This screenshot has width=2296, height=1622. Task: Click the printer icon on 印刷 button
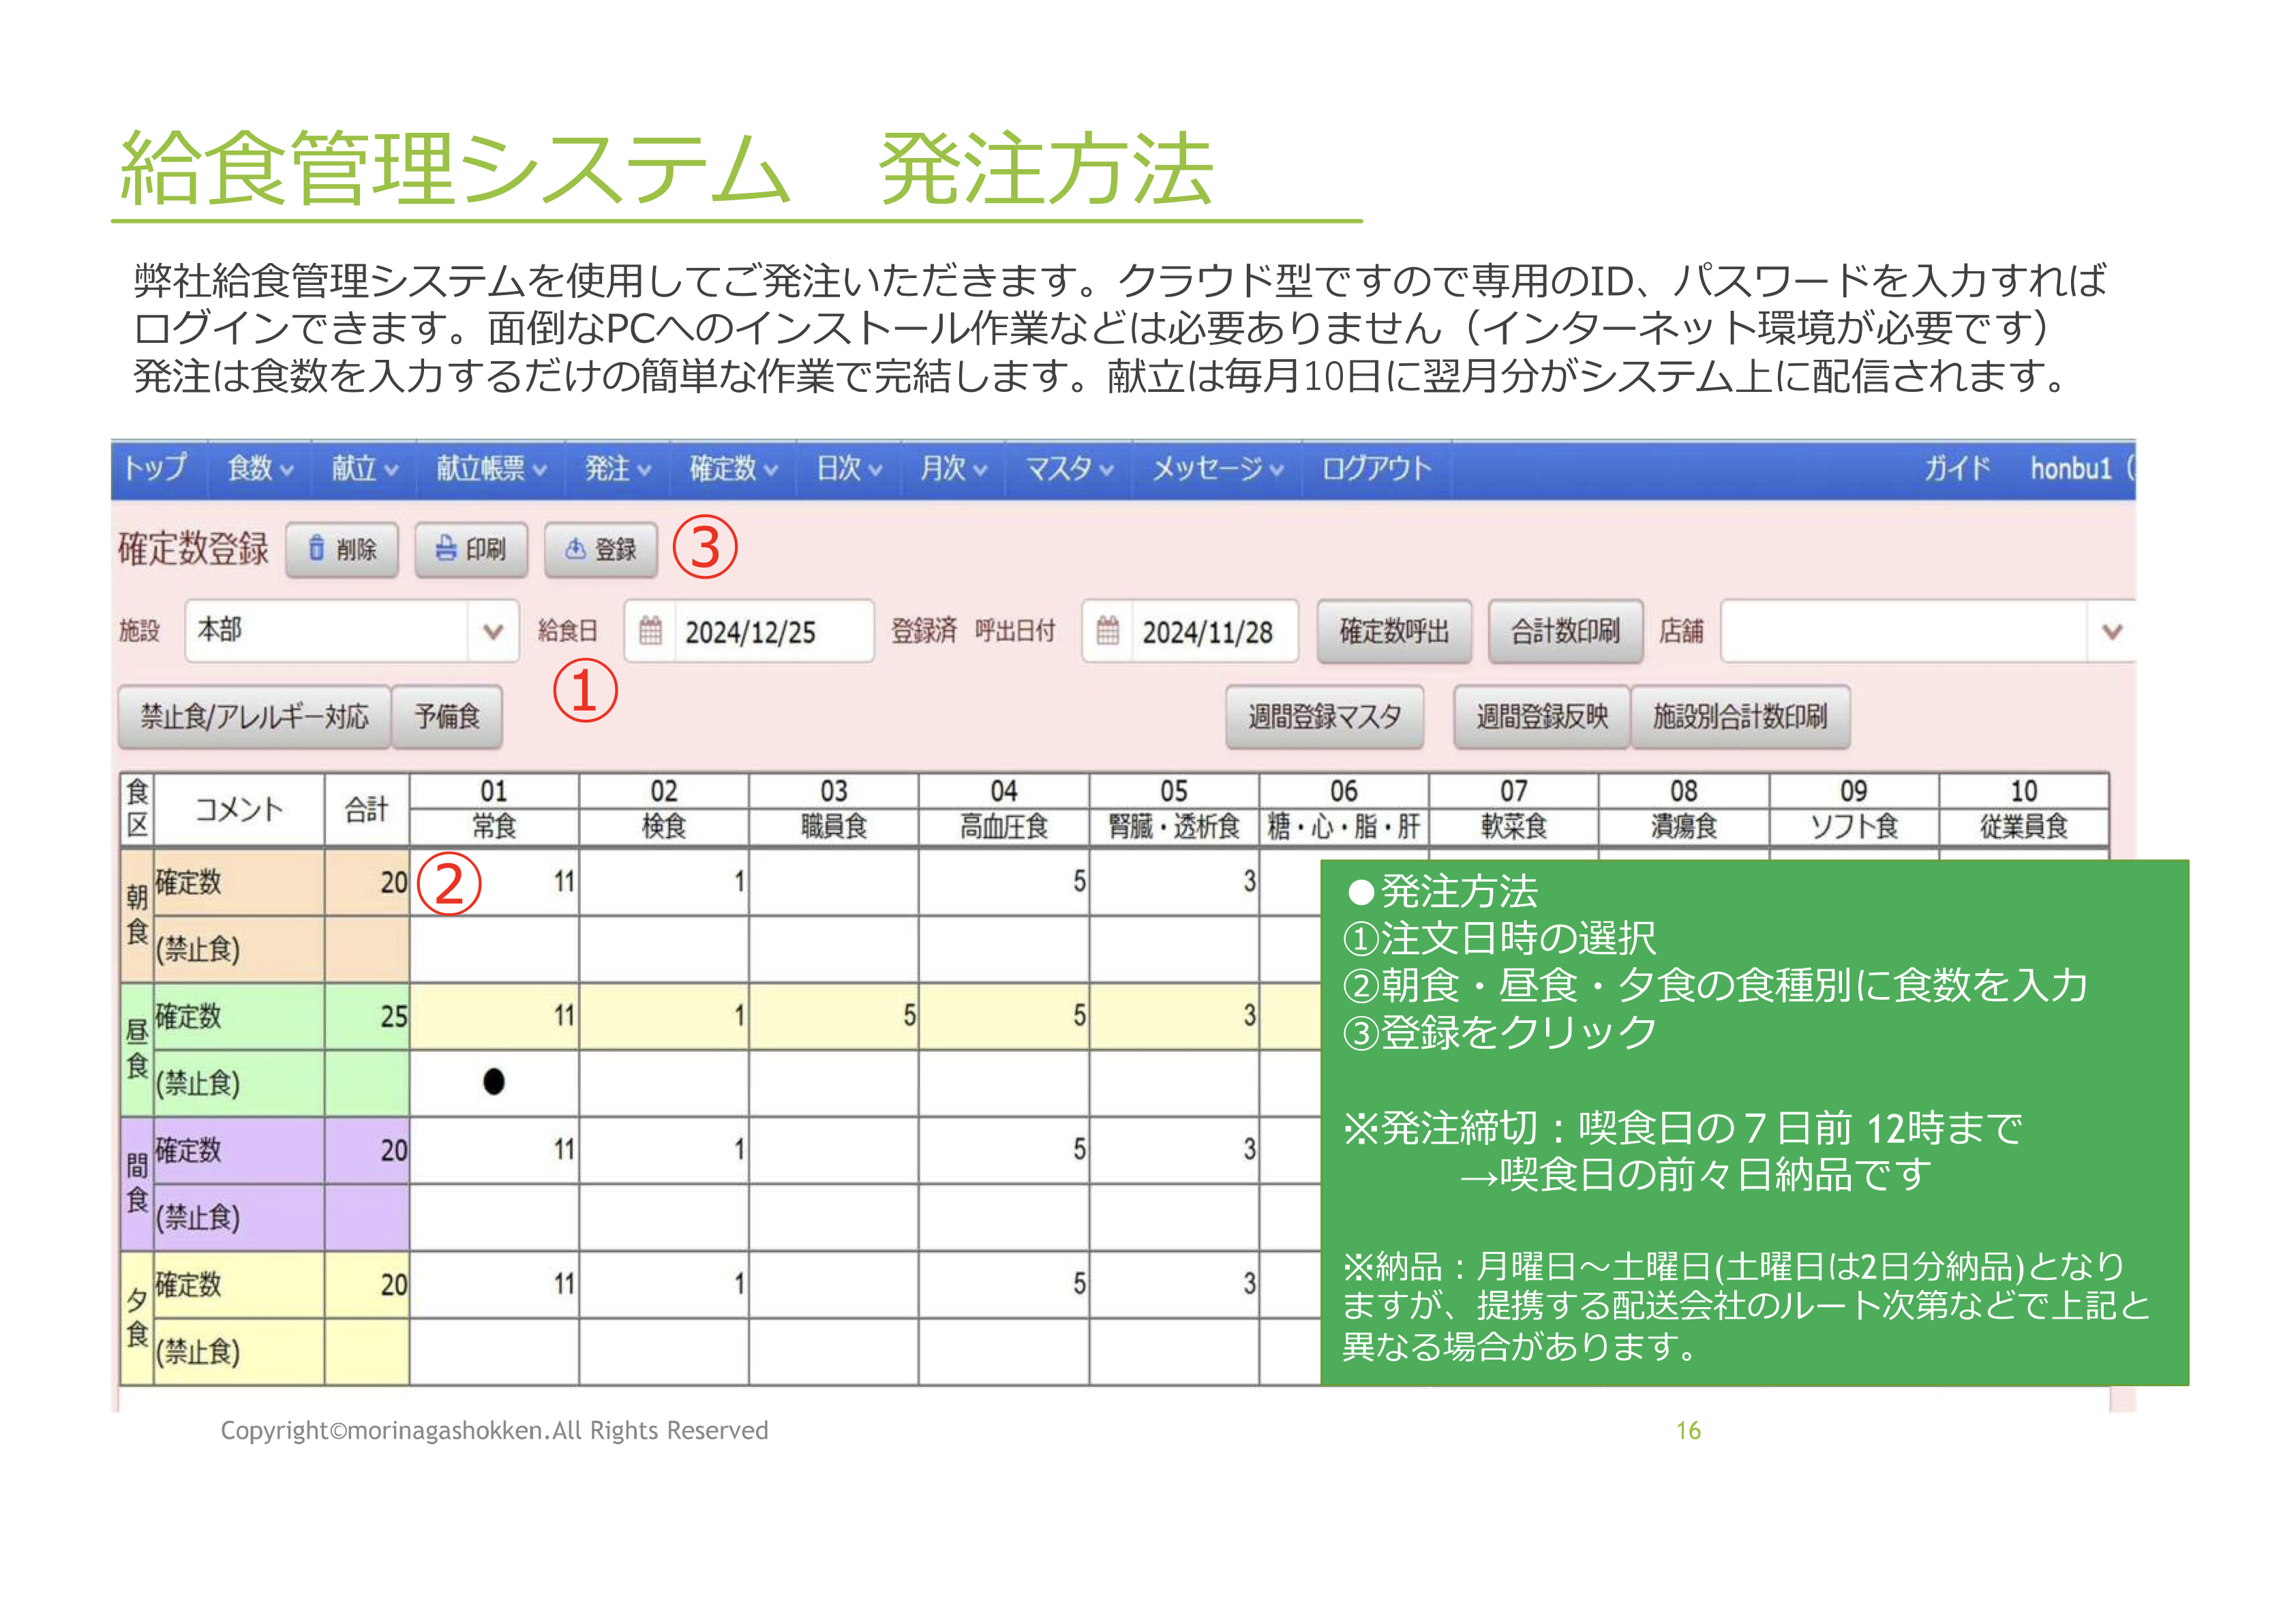(446, 548)
